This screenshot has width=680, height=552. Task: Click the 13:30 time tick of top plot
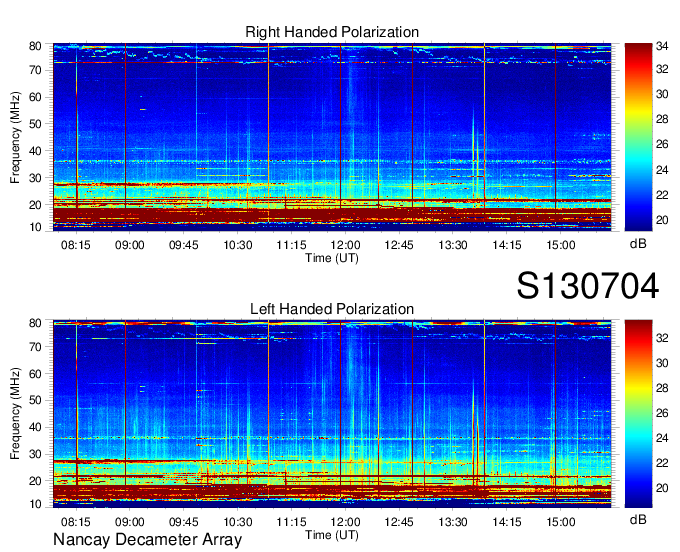[x=453, y=245]
